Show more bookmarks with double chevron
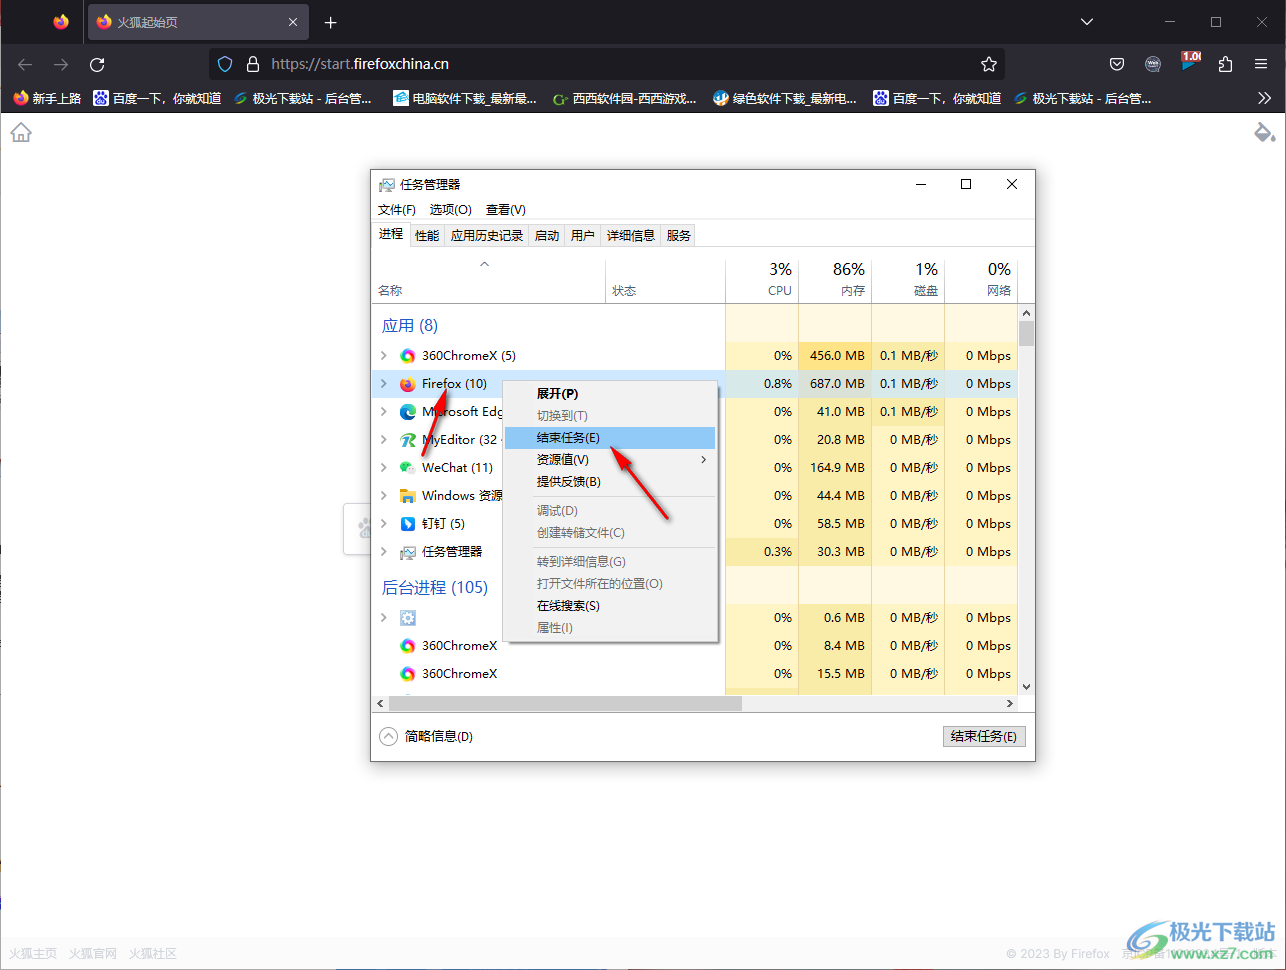 tap(1264, 98)
